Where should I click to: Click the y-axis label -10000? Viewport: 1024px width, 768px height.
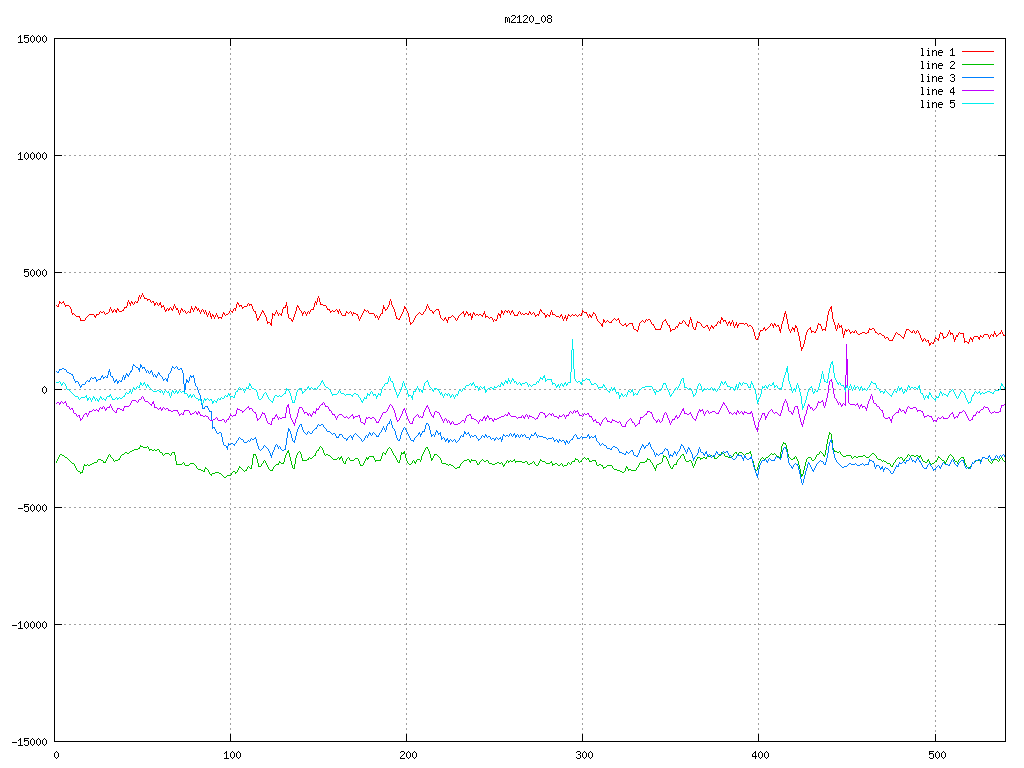29,625
